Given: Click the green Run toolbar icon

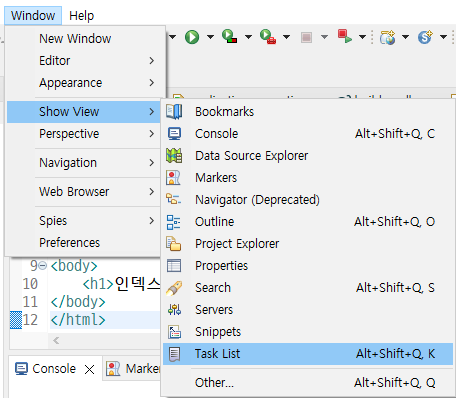Looking at the screenshot, I should coord(192,37).
